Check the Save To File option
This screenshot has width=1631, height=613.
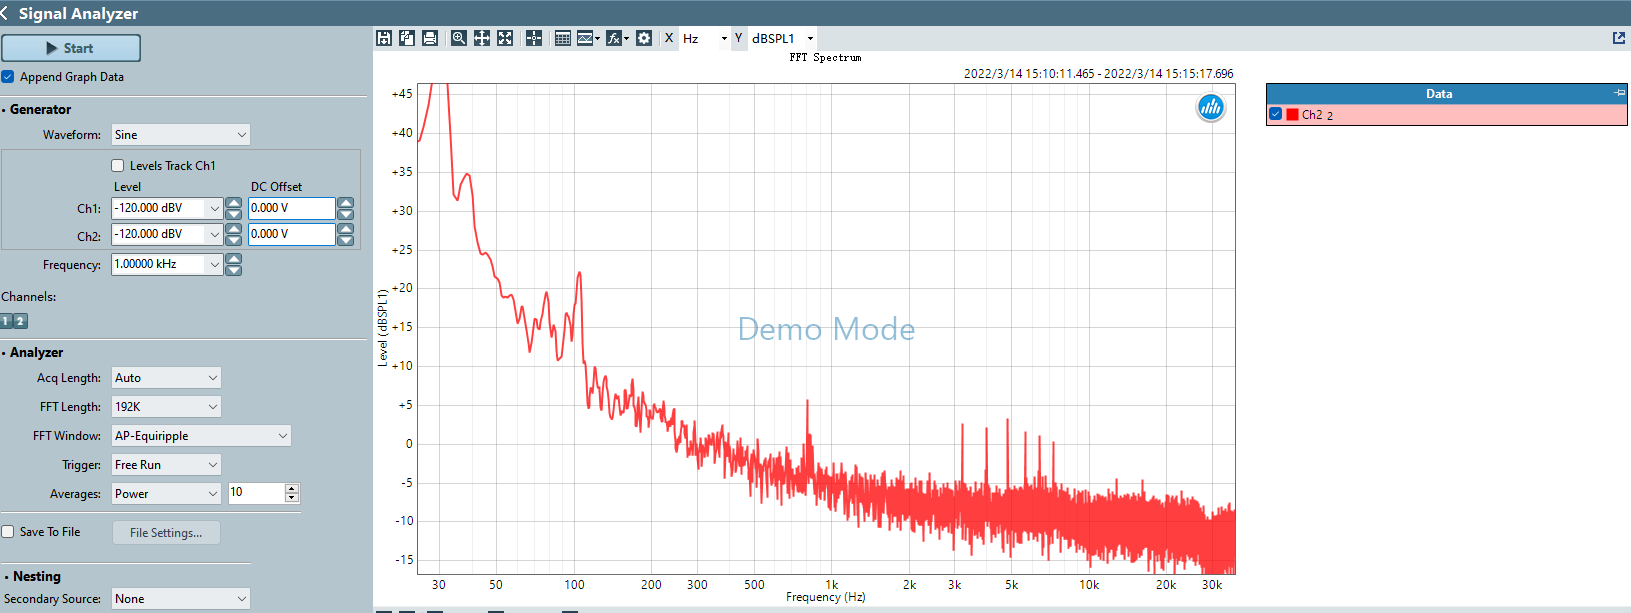pyautogui.click(x=8, y=532)
